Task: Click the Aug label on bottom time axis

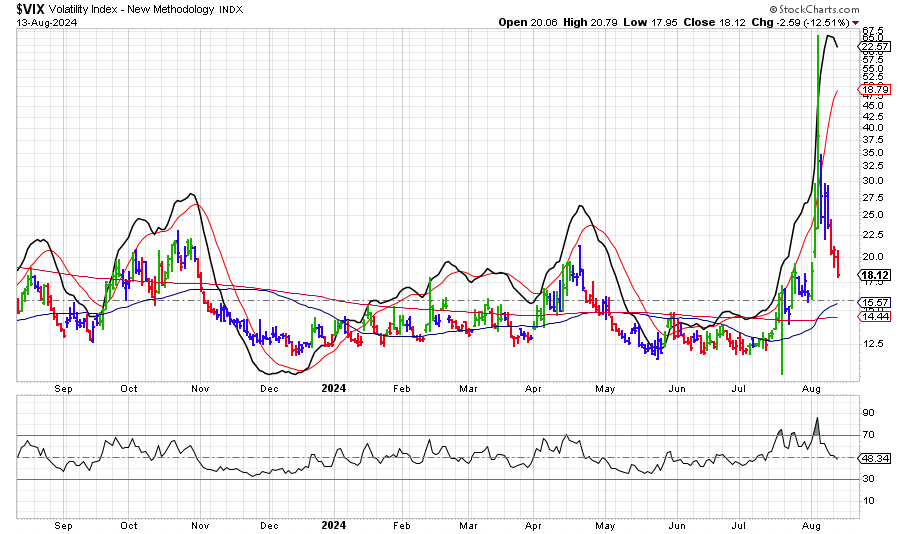Action: coord(811,523)
